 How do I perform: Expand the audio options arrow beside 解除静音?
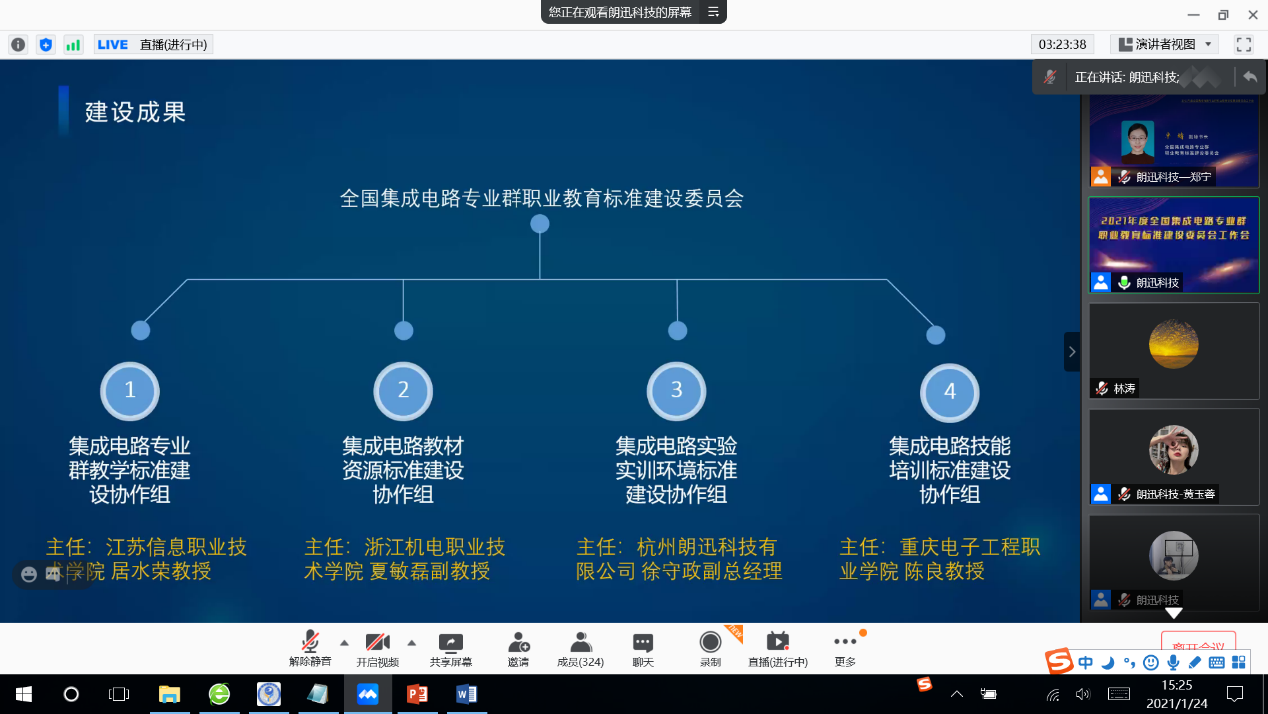344,642
